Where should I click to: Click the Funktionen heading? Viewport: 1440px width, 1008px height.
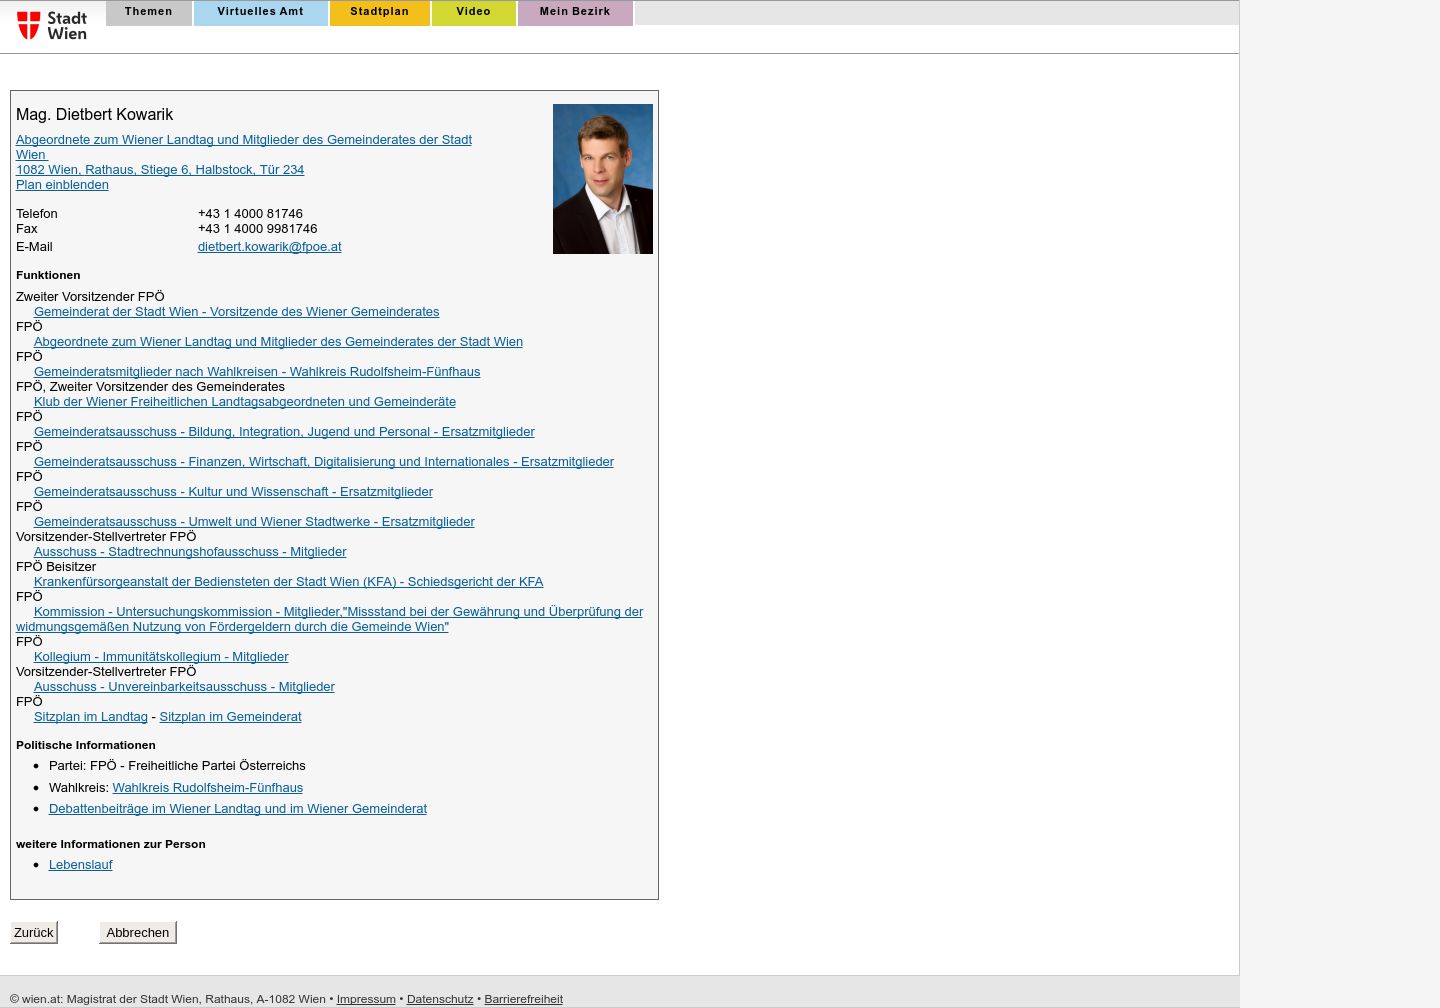tap(48, 275)
